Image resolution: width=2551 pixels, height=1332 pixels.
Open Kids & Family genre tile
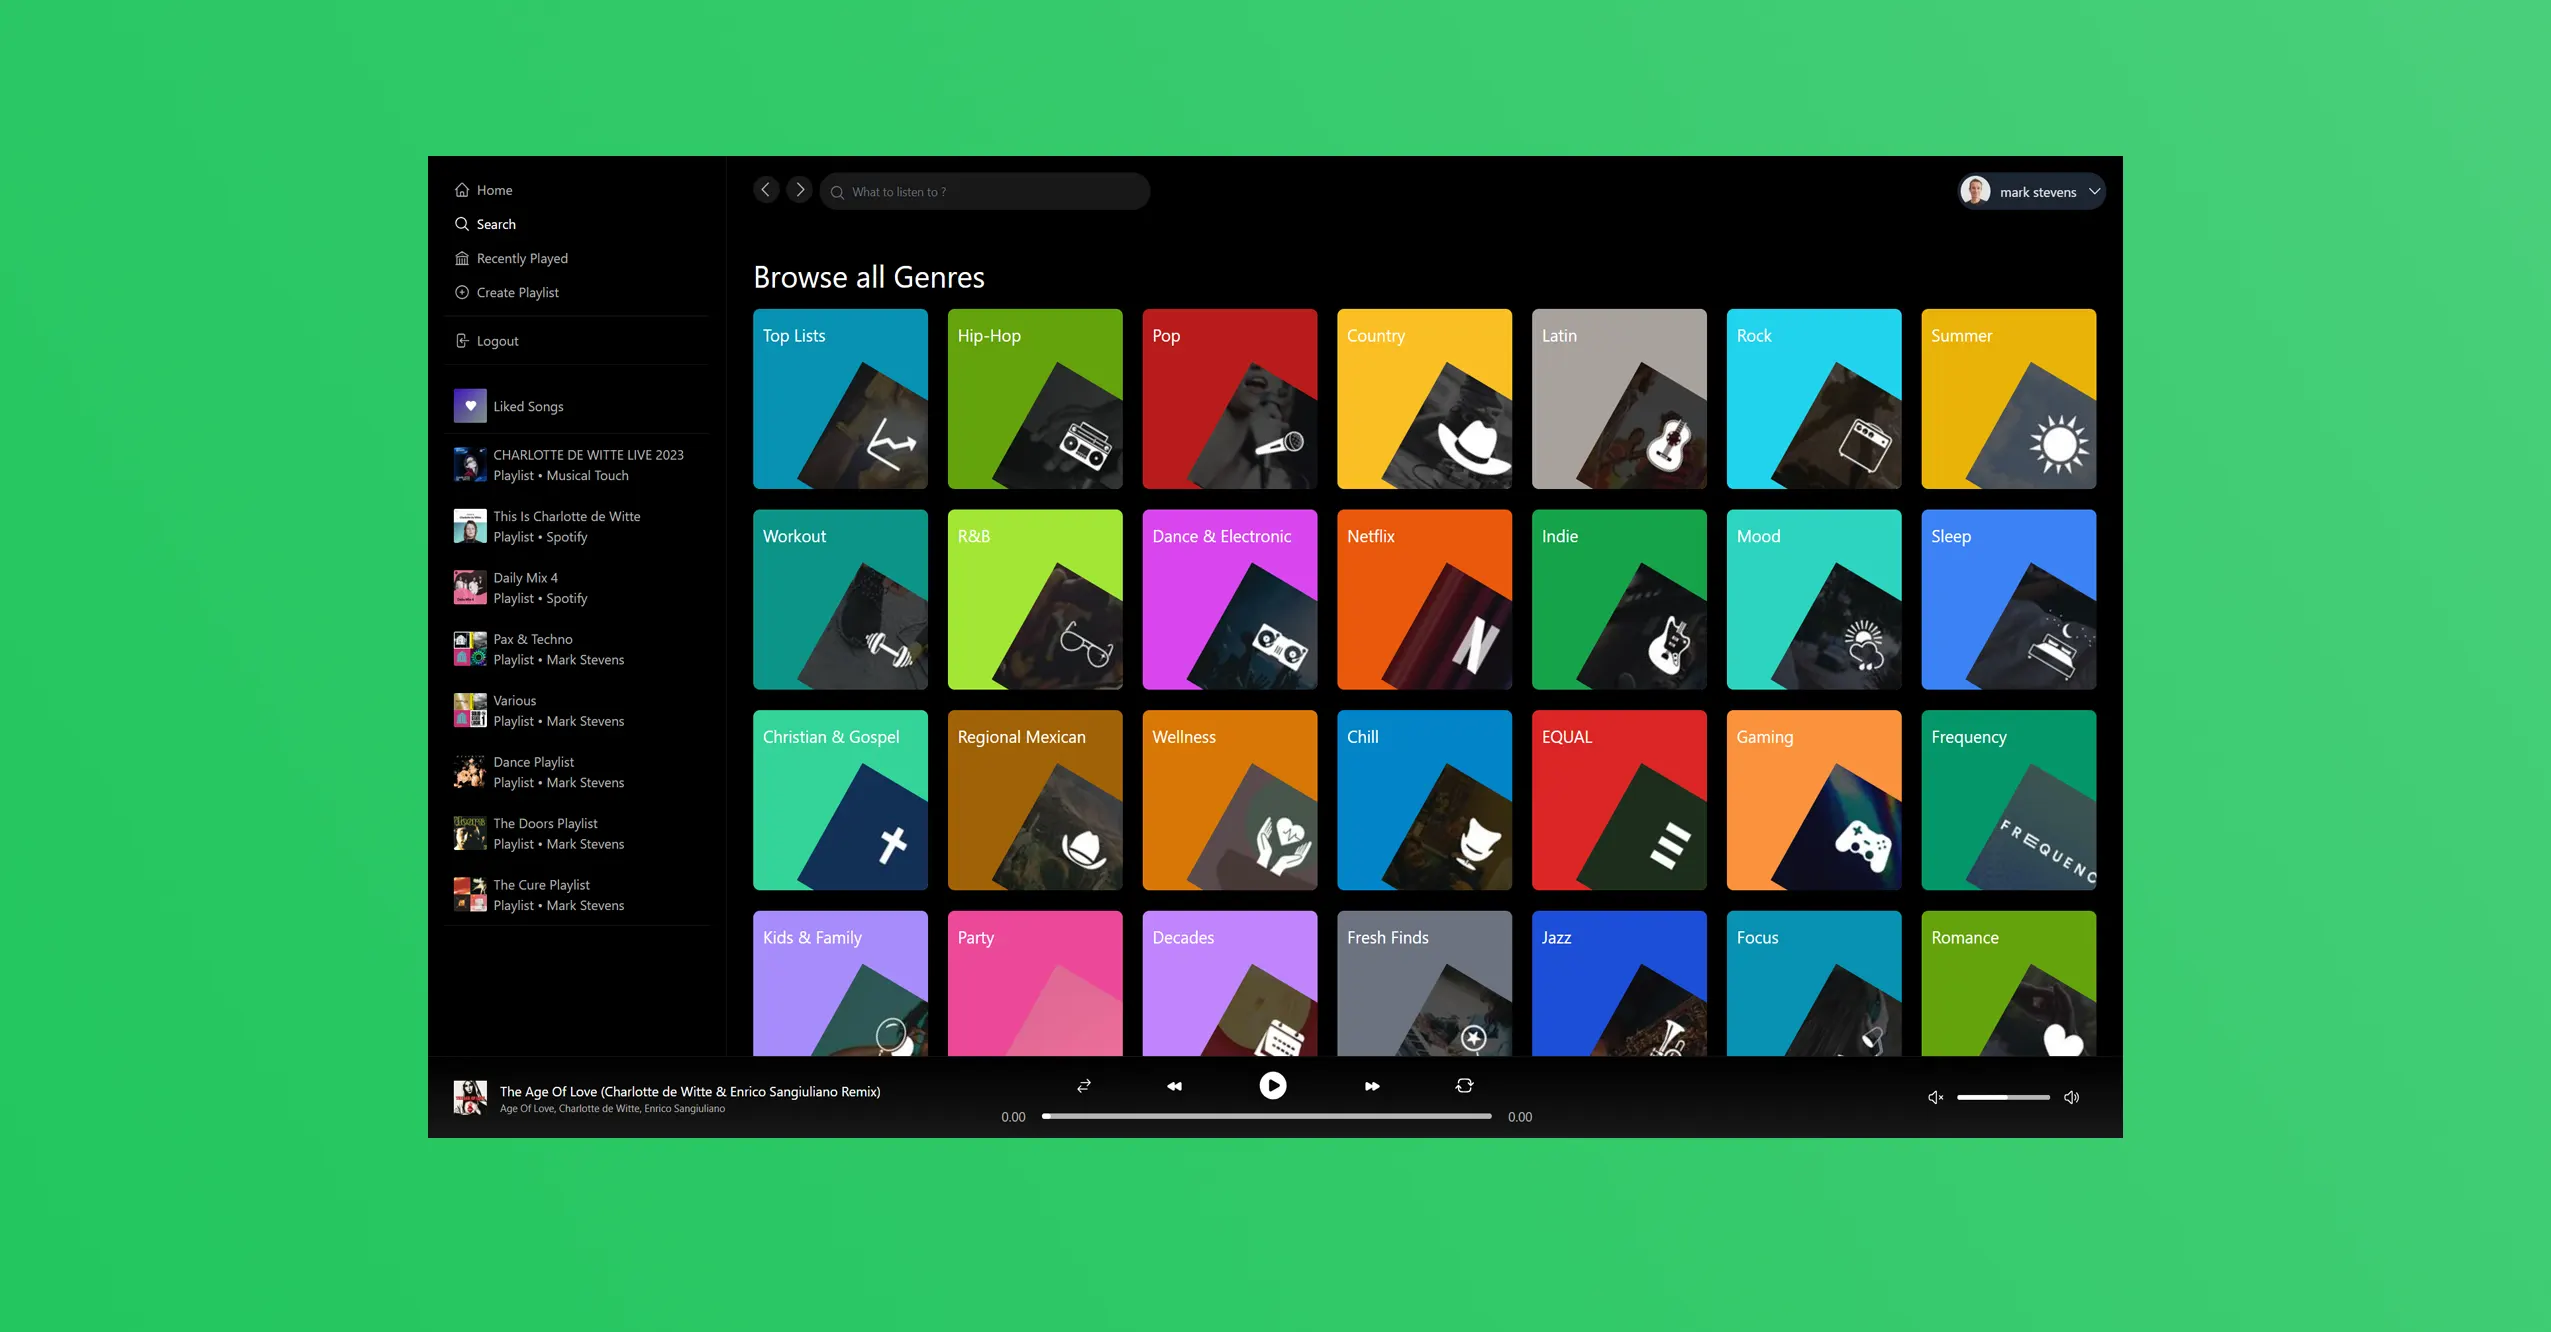pos(840,983)
